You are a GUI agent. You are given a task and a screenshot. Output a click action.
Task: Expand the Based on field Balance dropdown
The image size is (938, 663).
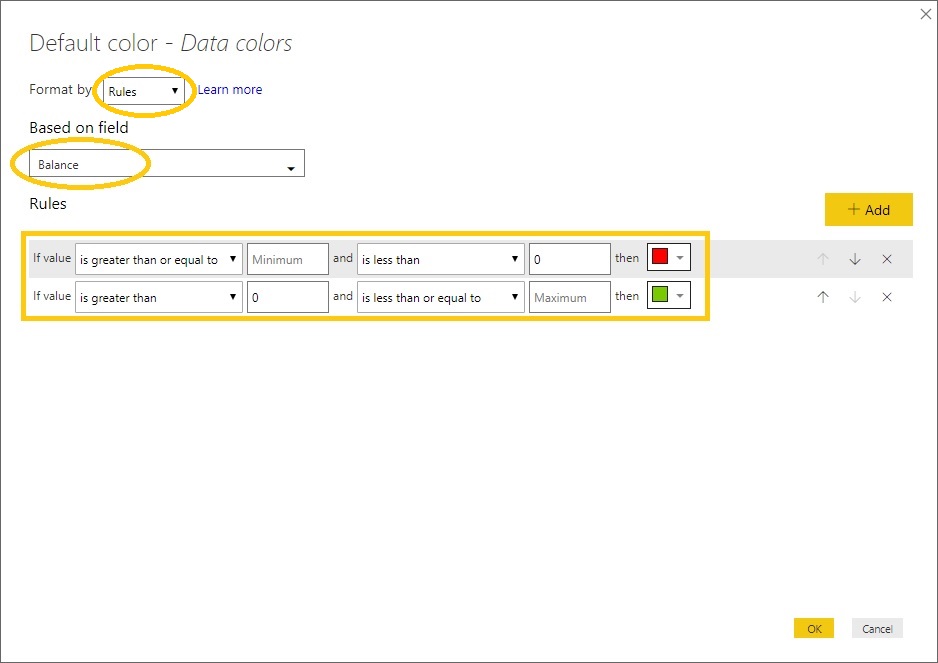(166, 165)
